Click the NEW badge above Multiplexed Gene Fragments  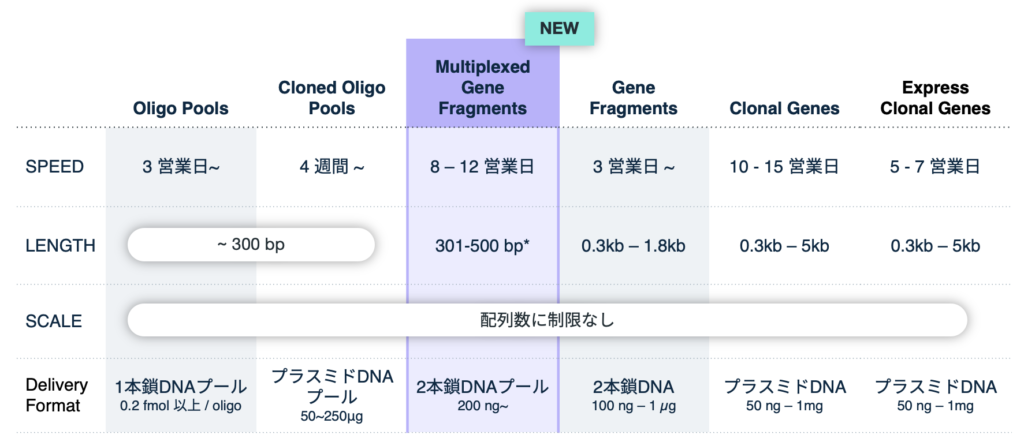560,29
